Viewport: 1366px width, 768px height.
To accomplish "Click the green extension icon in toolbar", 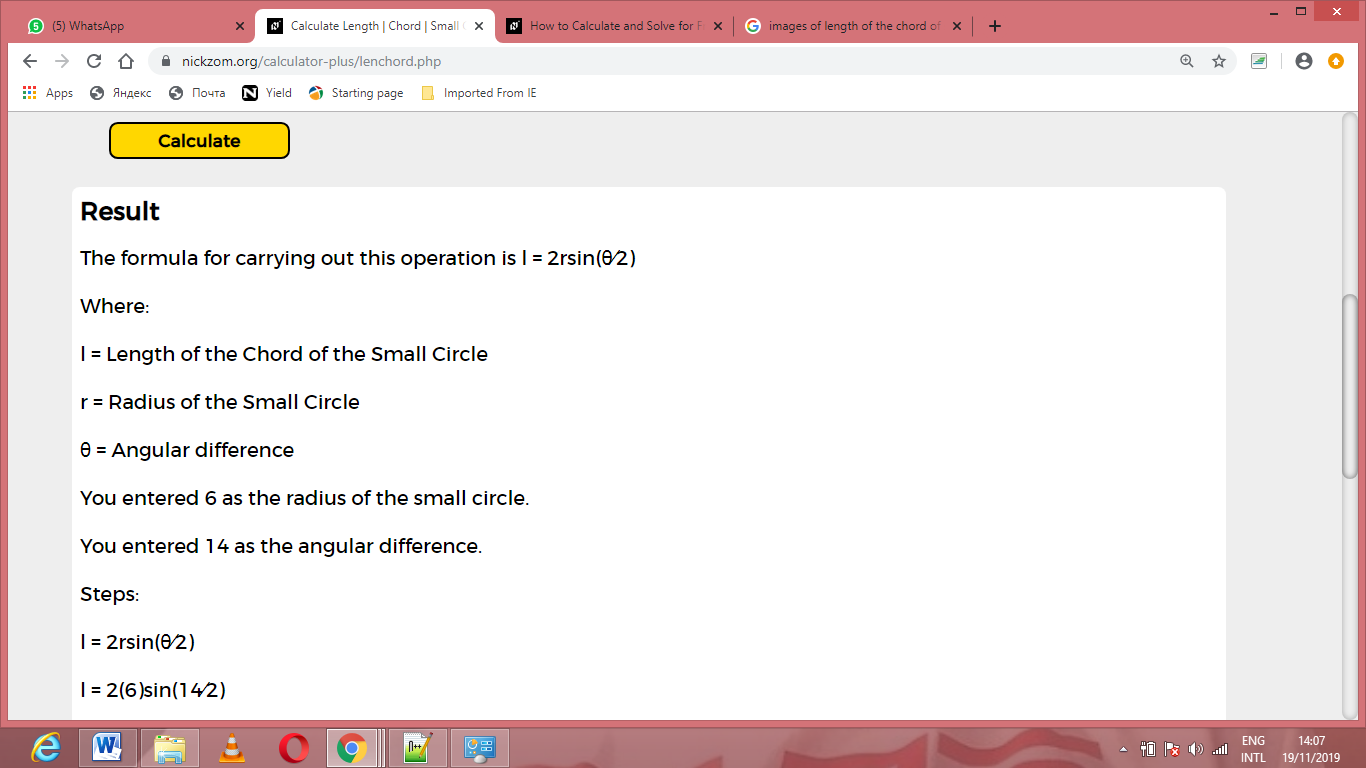I will tap(1259, 61).
